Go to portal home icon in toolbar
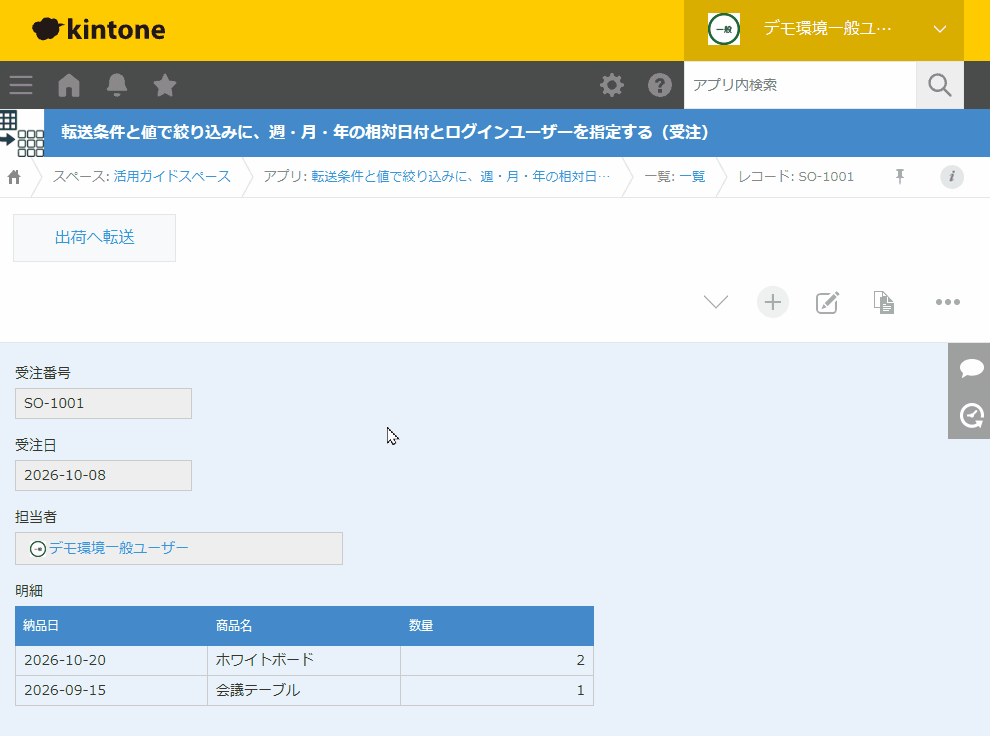This screenshot has height=736, width=990. (69, 85)
